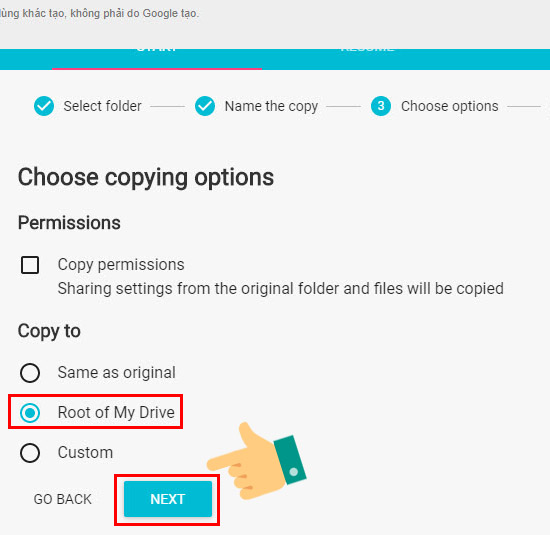The height and width of the screenshot is (535, 550).
Task: Click the Choose options step label
Action: pyautogui.click(x=450, y=106)
